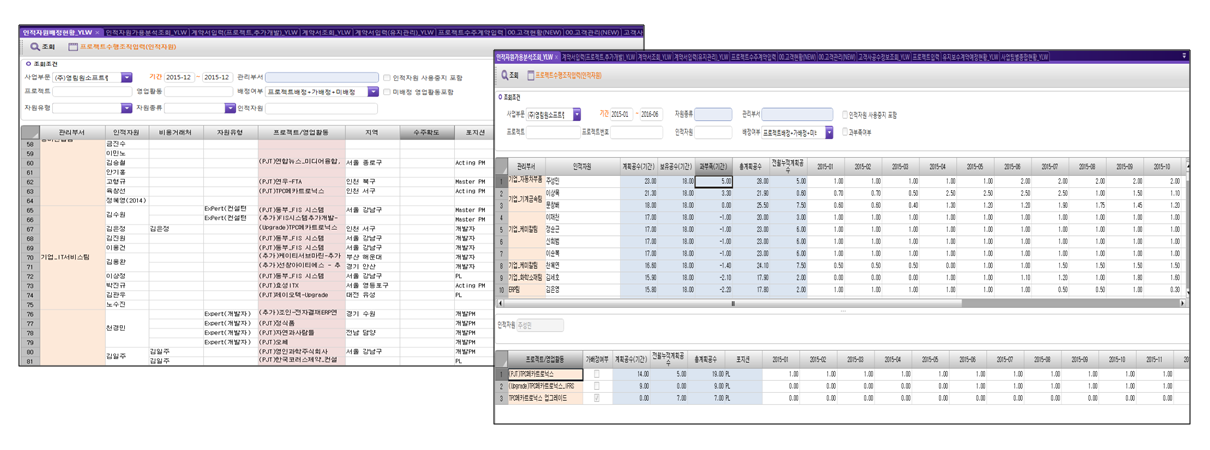Select 00.고객현황(NEW) tab in right window

(x=796, y=58)
